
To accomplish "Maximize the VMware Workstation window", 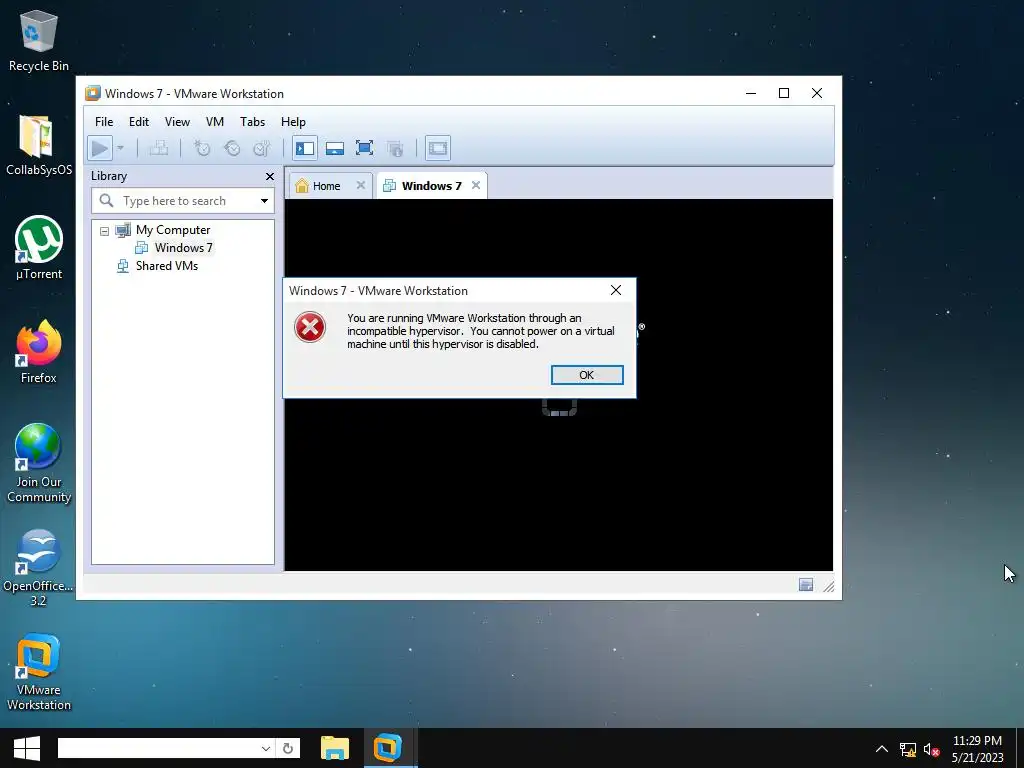I will point(784,93).
